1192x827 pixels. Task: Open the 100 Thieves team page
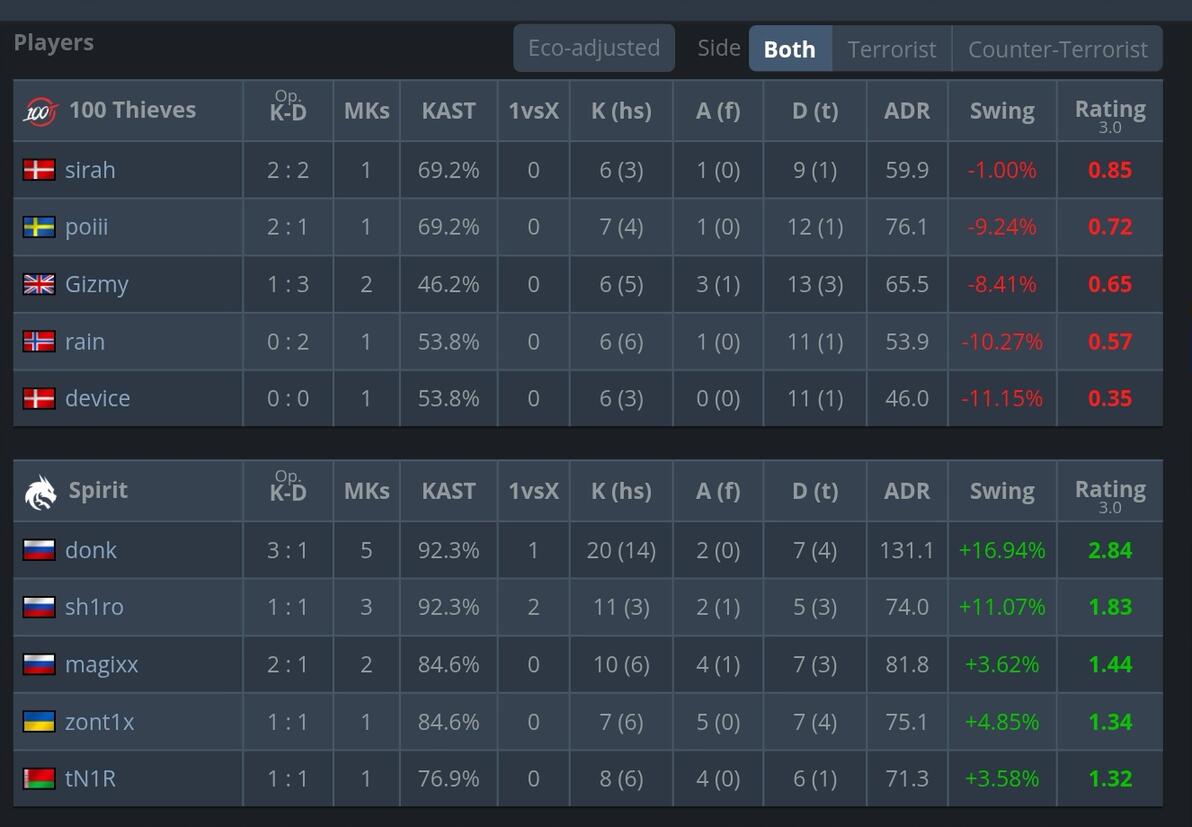(132, 110)
